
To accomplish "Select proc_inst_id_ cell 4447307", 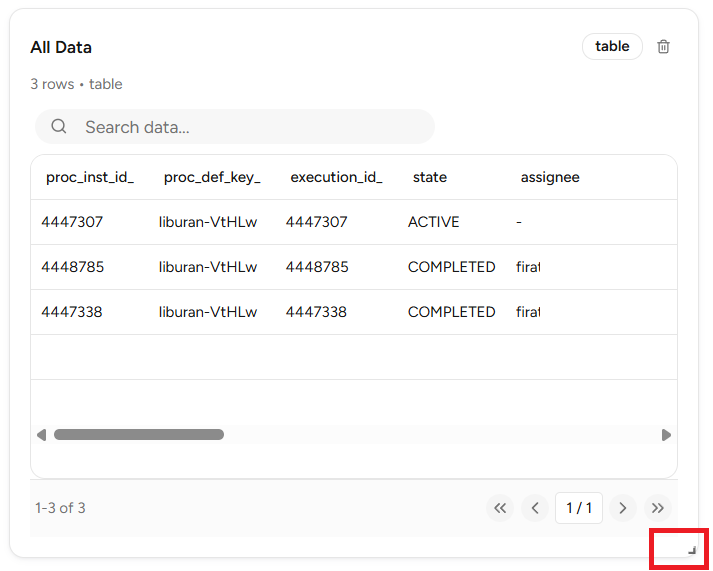I will pos(72,222).
